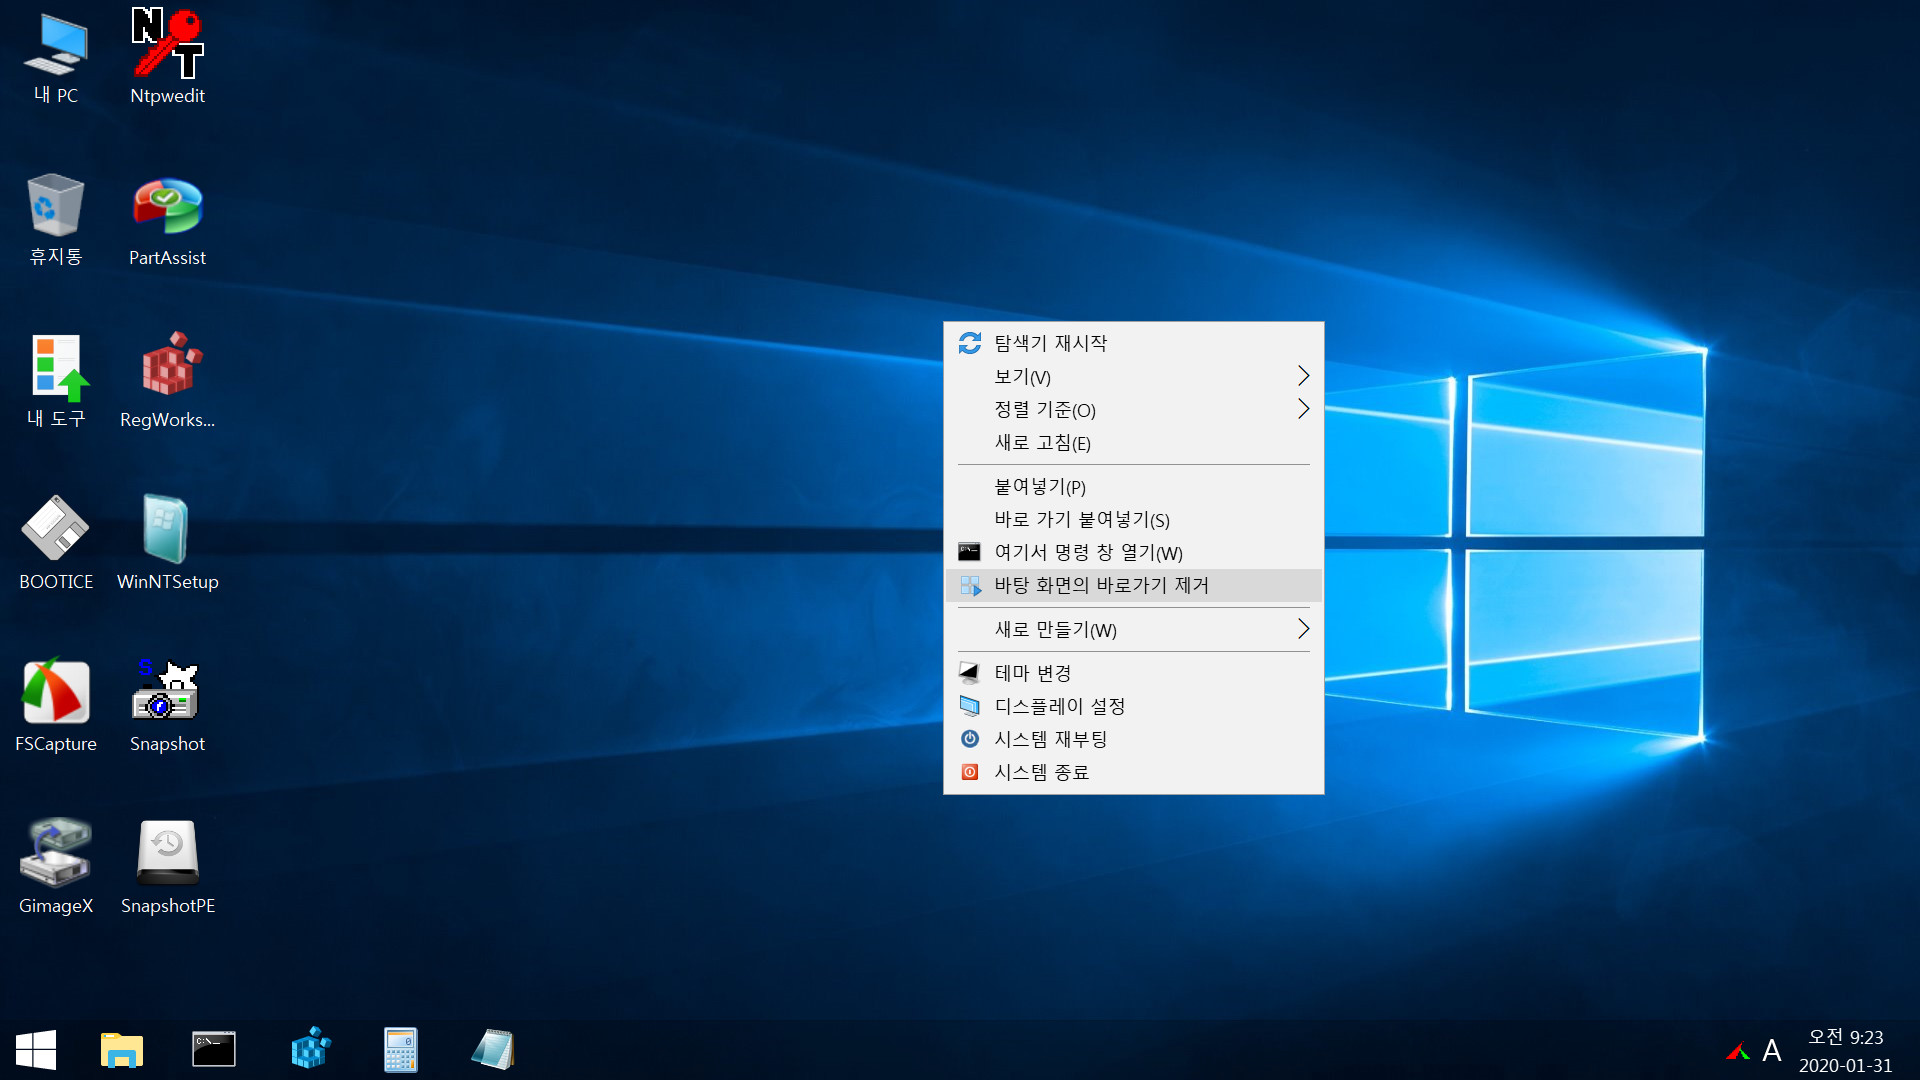
Task: Select the 내 도구 desktop icon
Action: tap(56, 382)
